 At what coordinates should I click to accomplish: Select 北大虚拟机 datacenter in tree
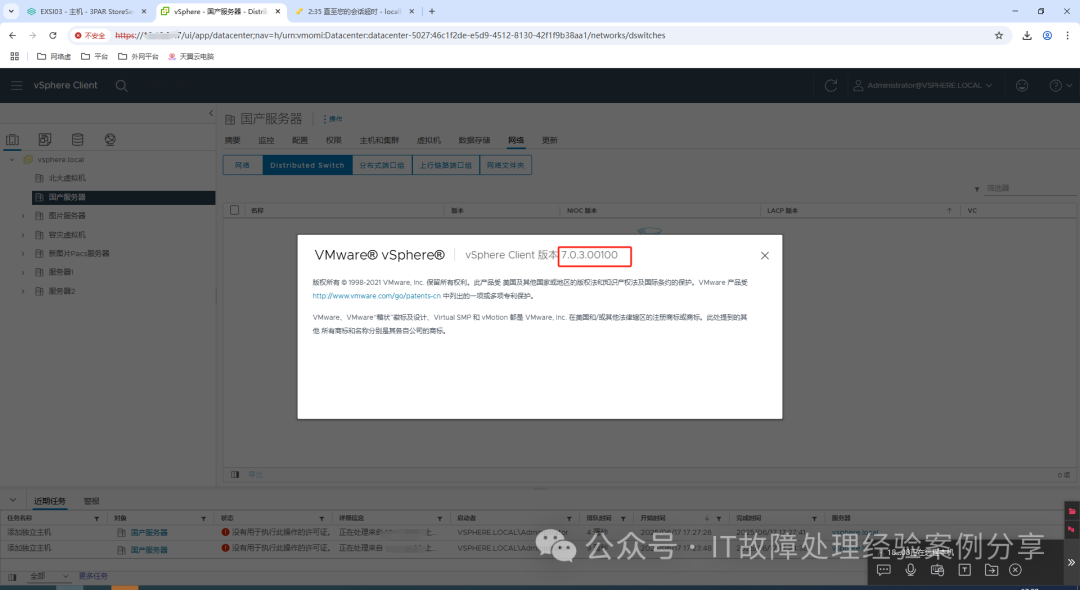coord(67,178)
